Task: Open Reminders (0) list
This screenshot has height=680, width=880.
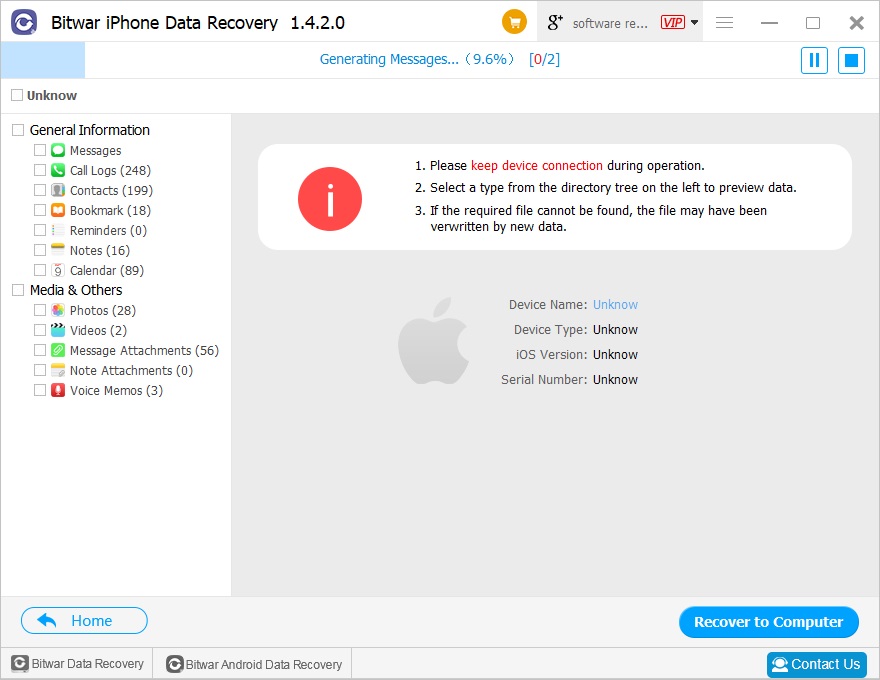Action: click(x=108, y=231)
